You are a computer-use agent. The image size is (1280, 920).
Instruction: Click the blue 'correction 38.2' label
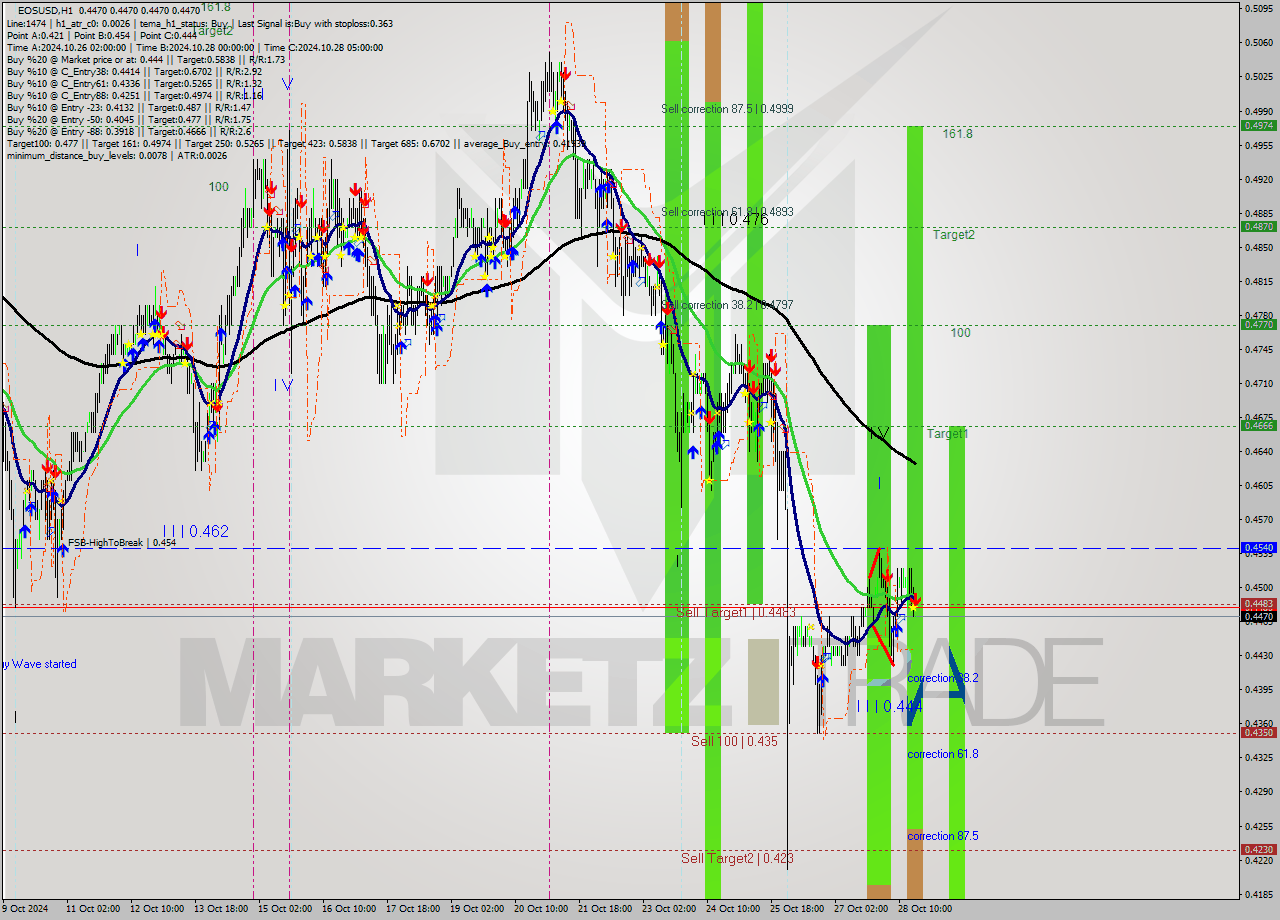943,678
